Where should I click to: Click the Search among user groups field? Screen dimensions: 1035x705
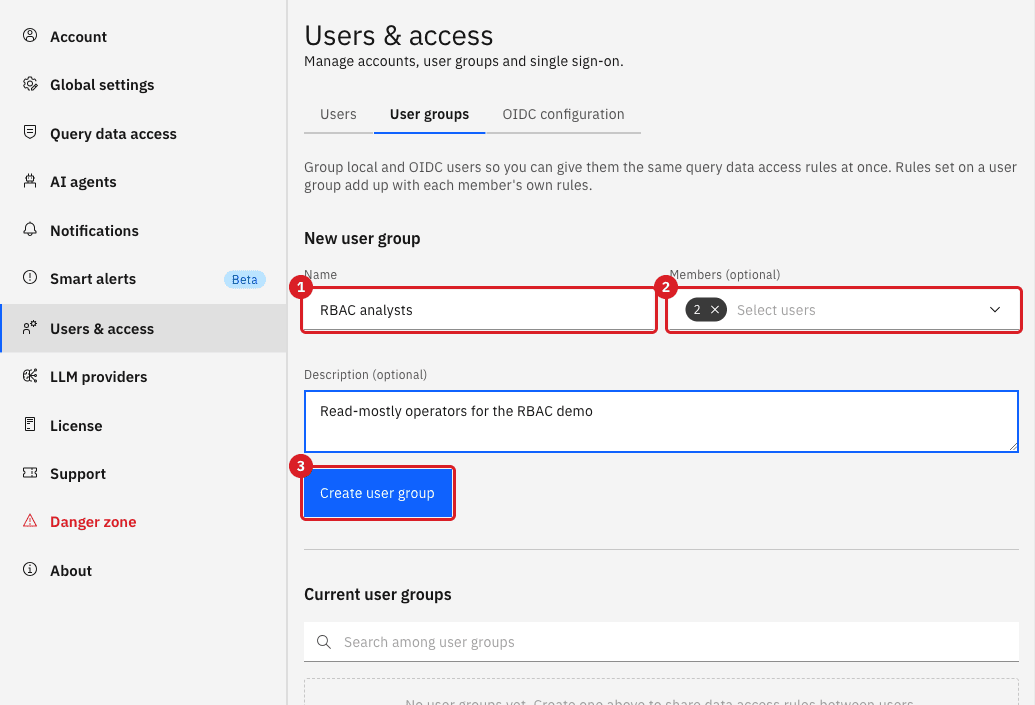[661, 642]
